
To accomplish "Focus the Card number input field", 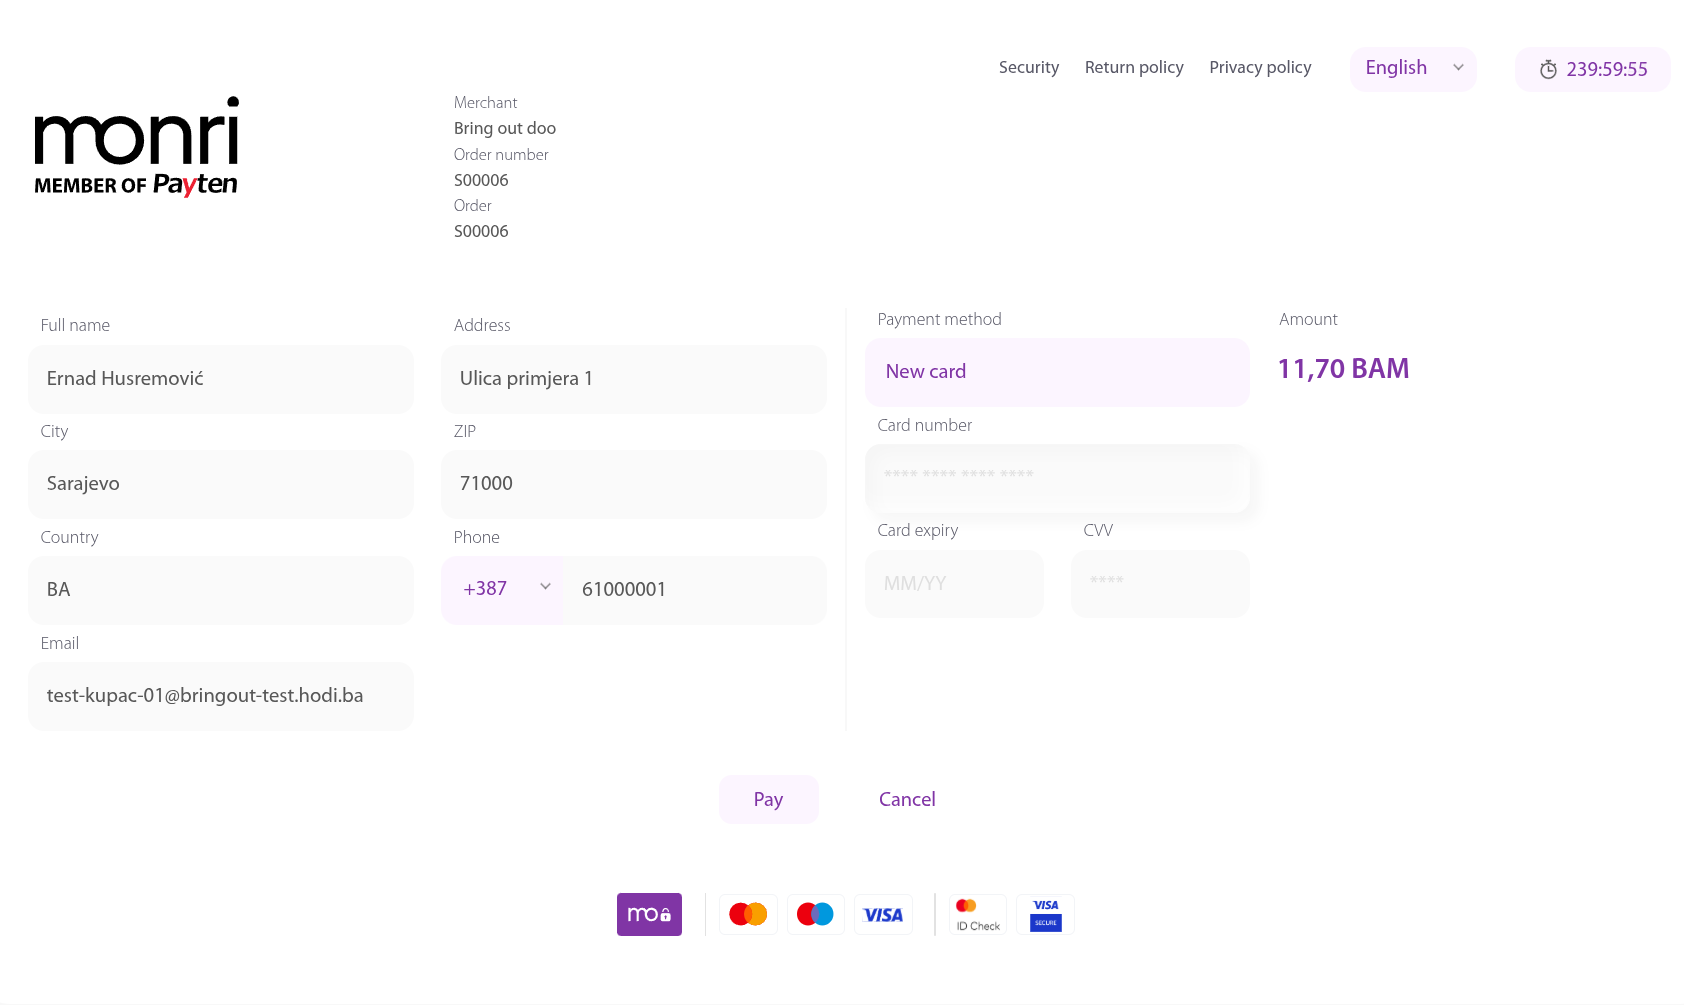I will click(x=1056, y=478).
